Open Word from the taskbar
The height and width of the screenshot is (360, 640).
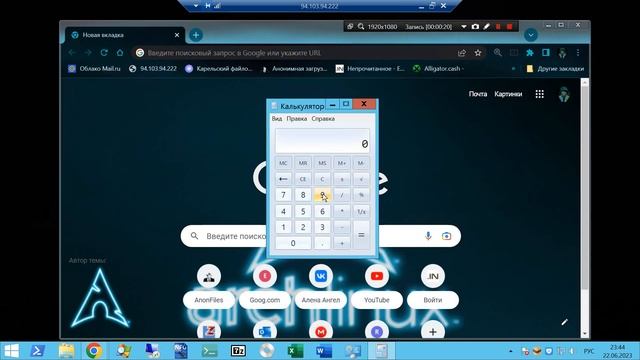pyautogui.click(x=324, y=351)
